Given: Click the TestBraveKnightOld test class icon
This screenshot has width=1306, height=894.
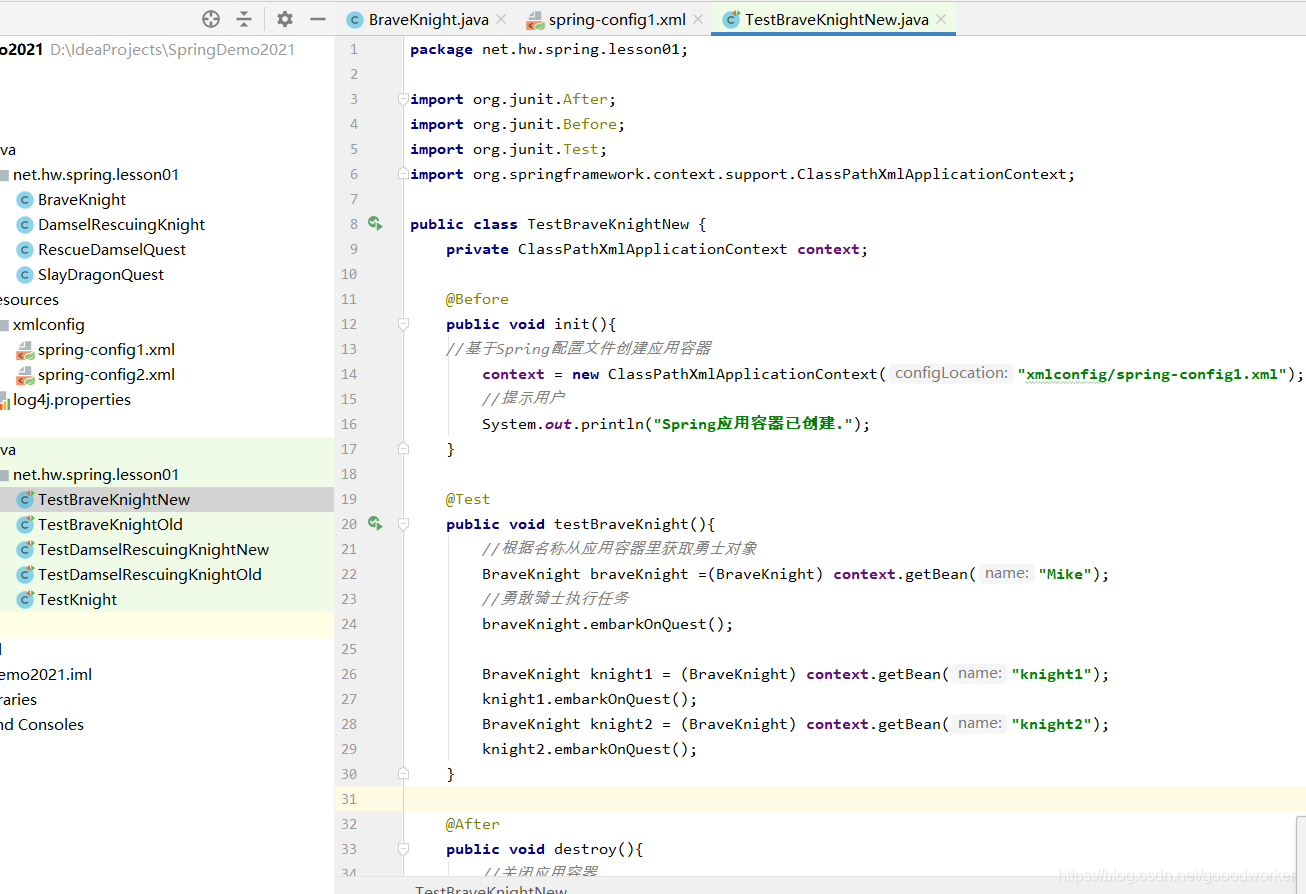Looking at the screenshot, I should click(26, 525).
